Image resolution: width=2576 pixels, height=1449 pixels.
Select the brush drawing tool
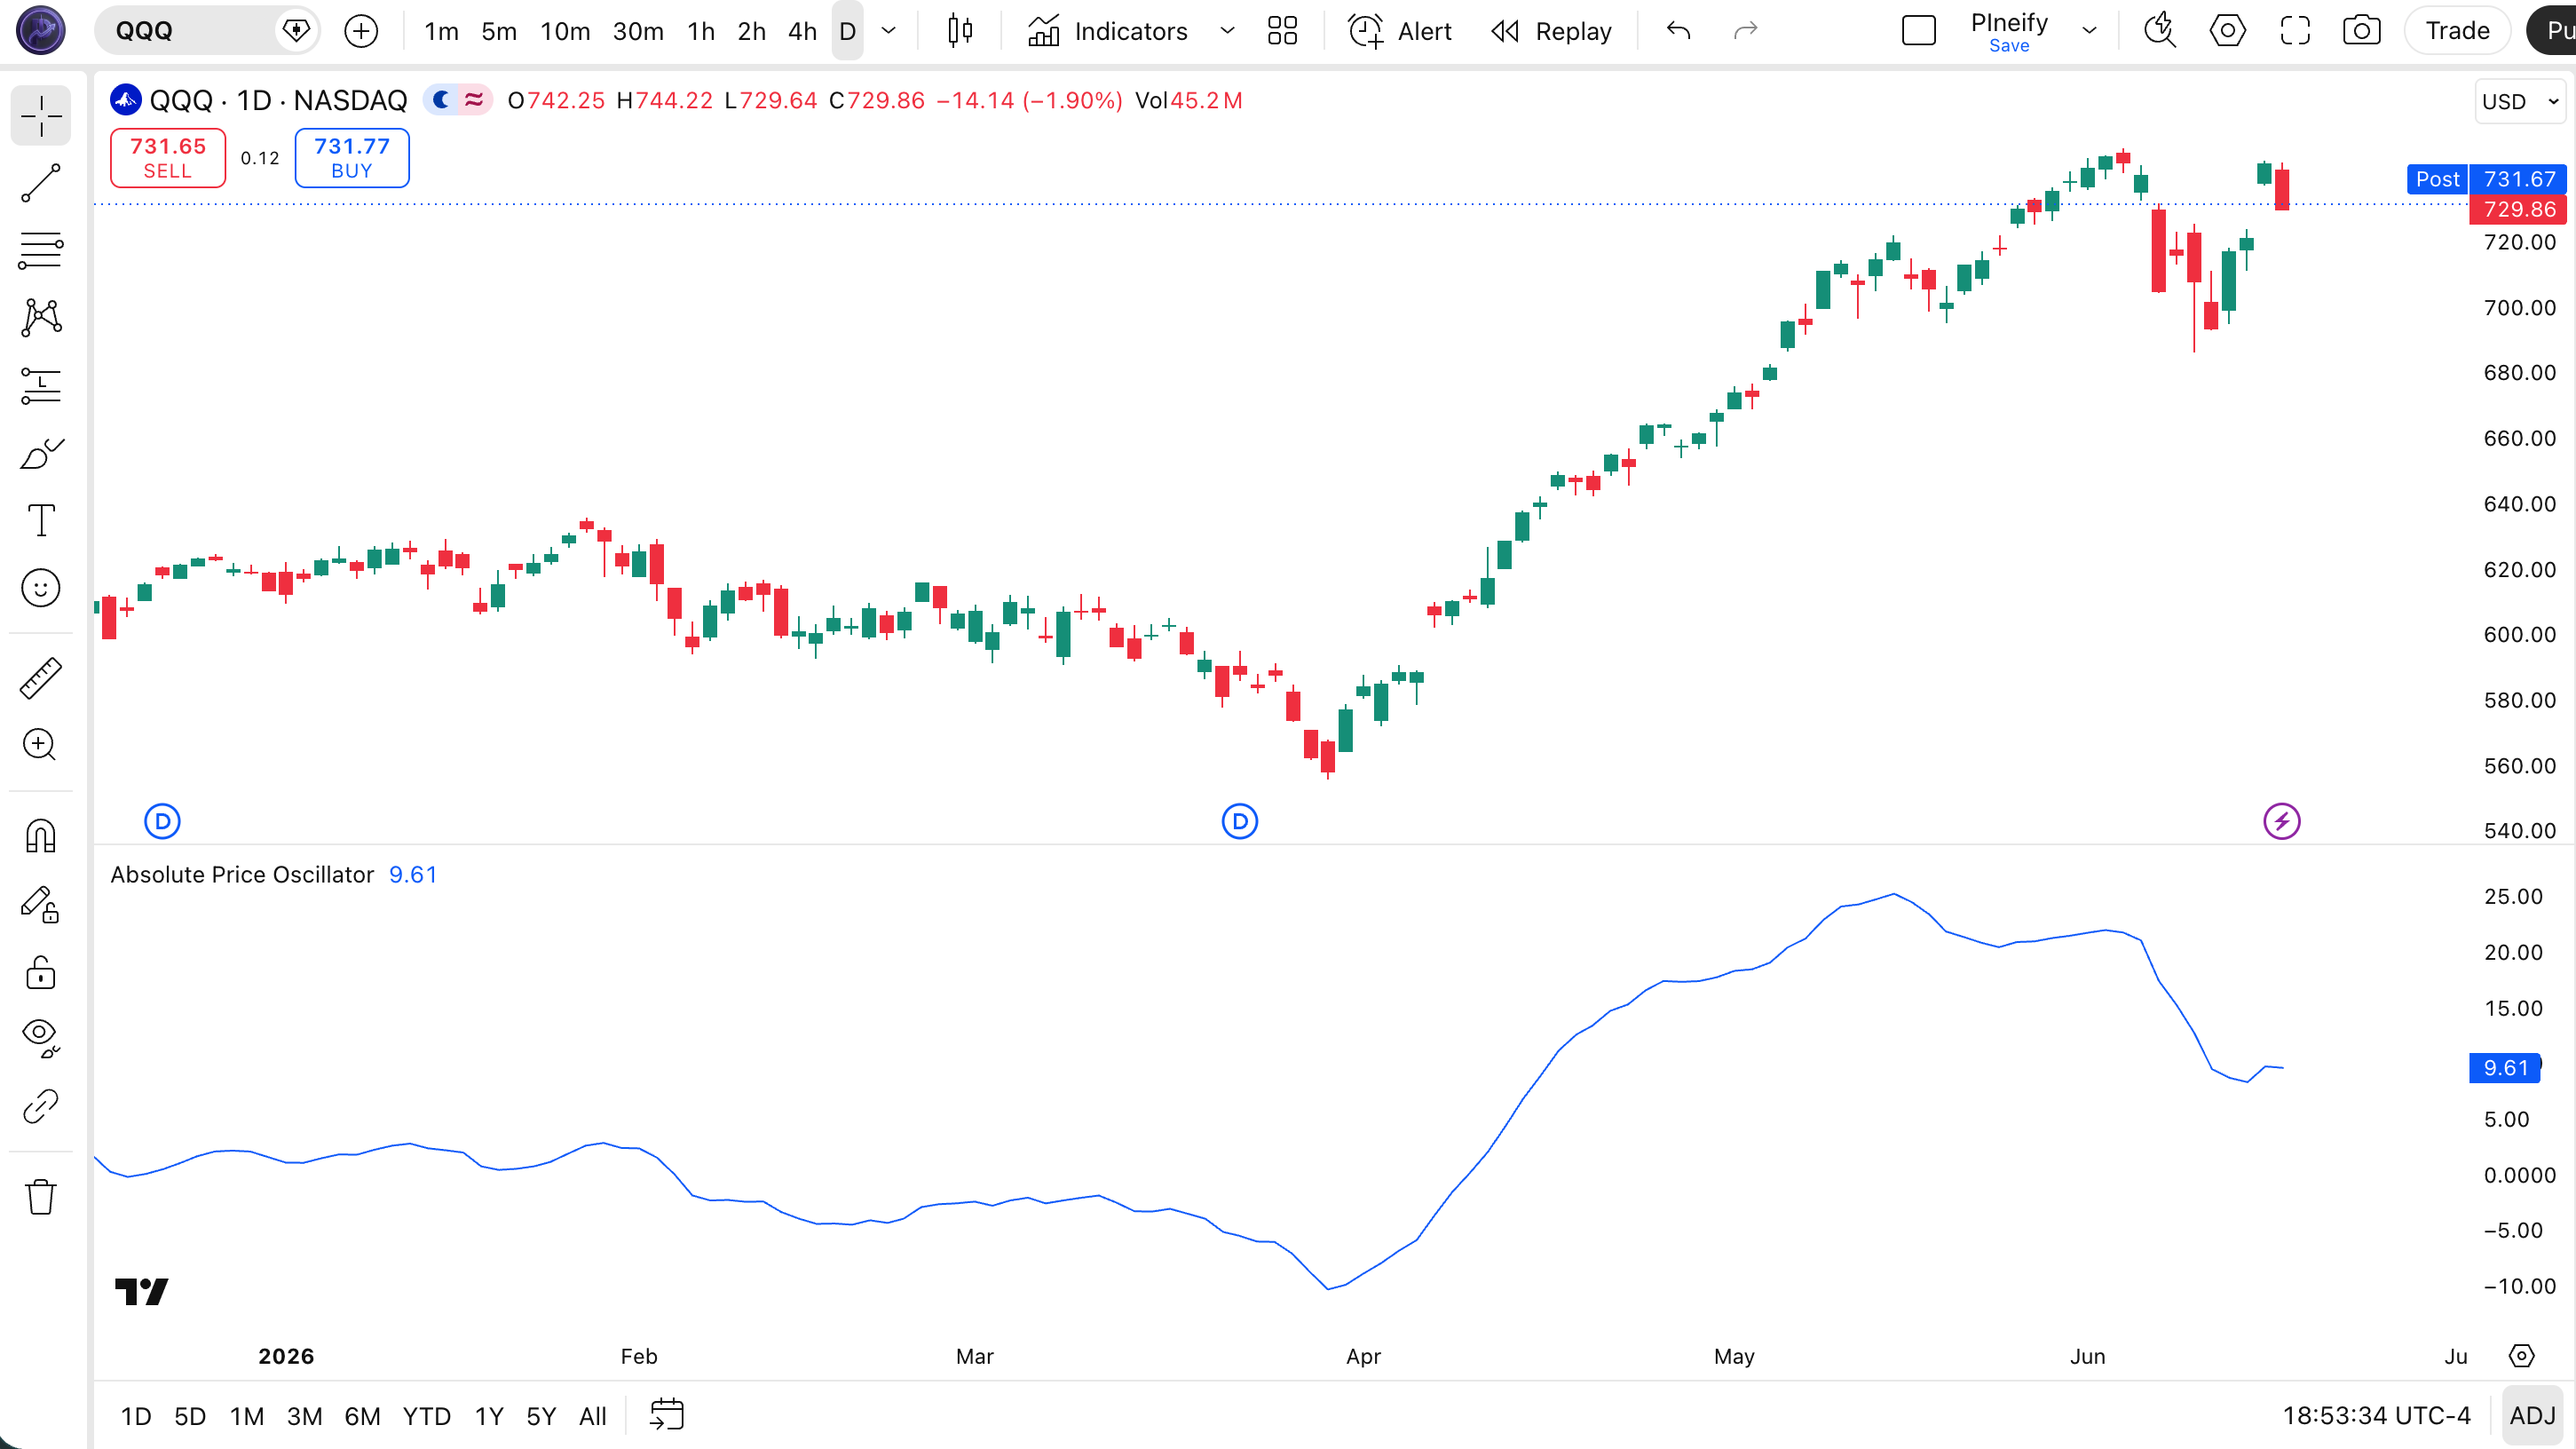tap(41, 453)
